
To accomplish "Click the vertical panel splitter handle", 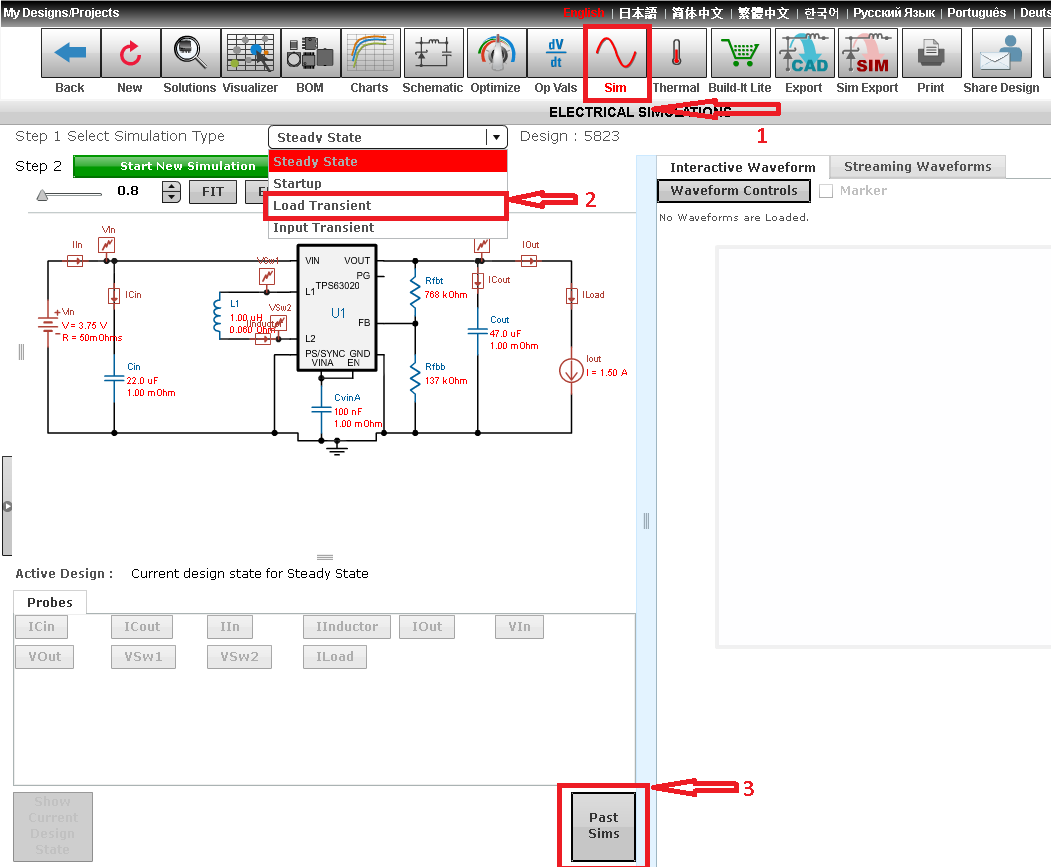I will click(646, 521).
